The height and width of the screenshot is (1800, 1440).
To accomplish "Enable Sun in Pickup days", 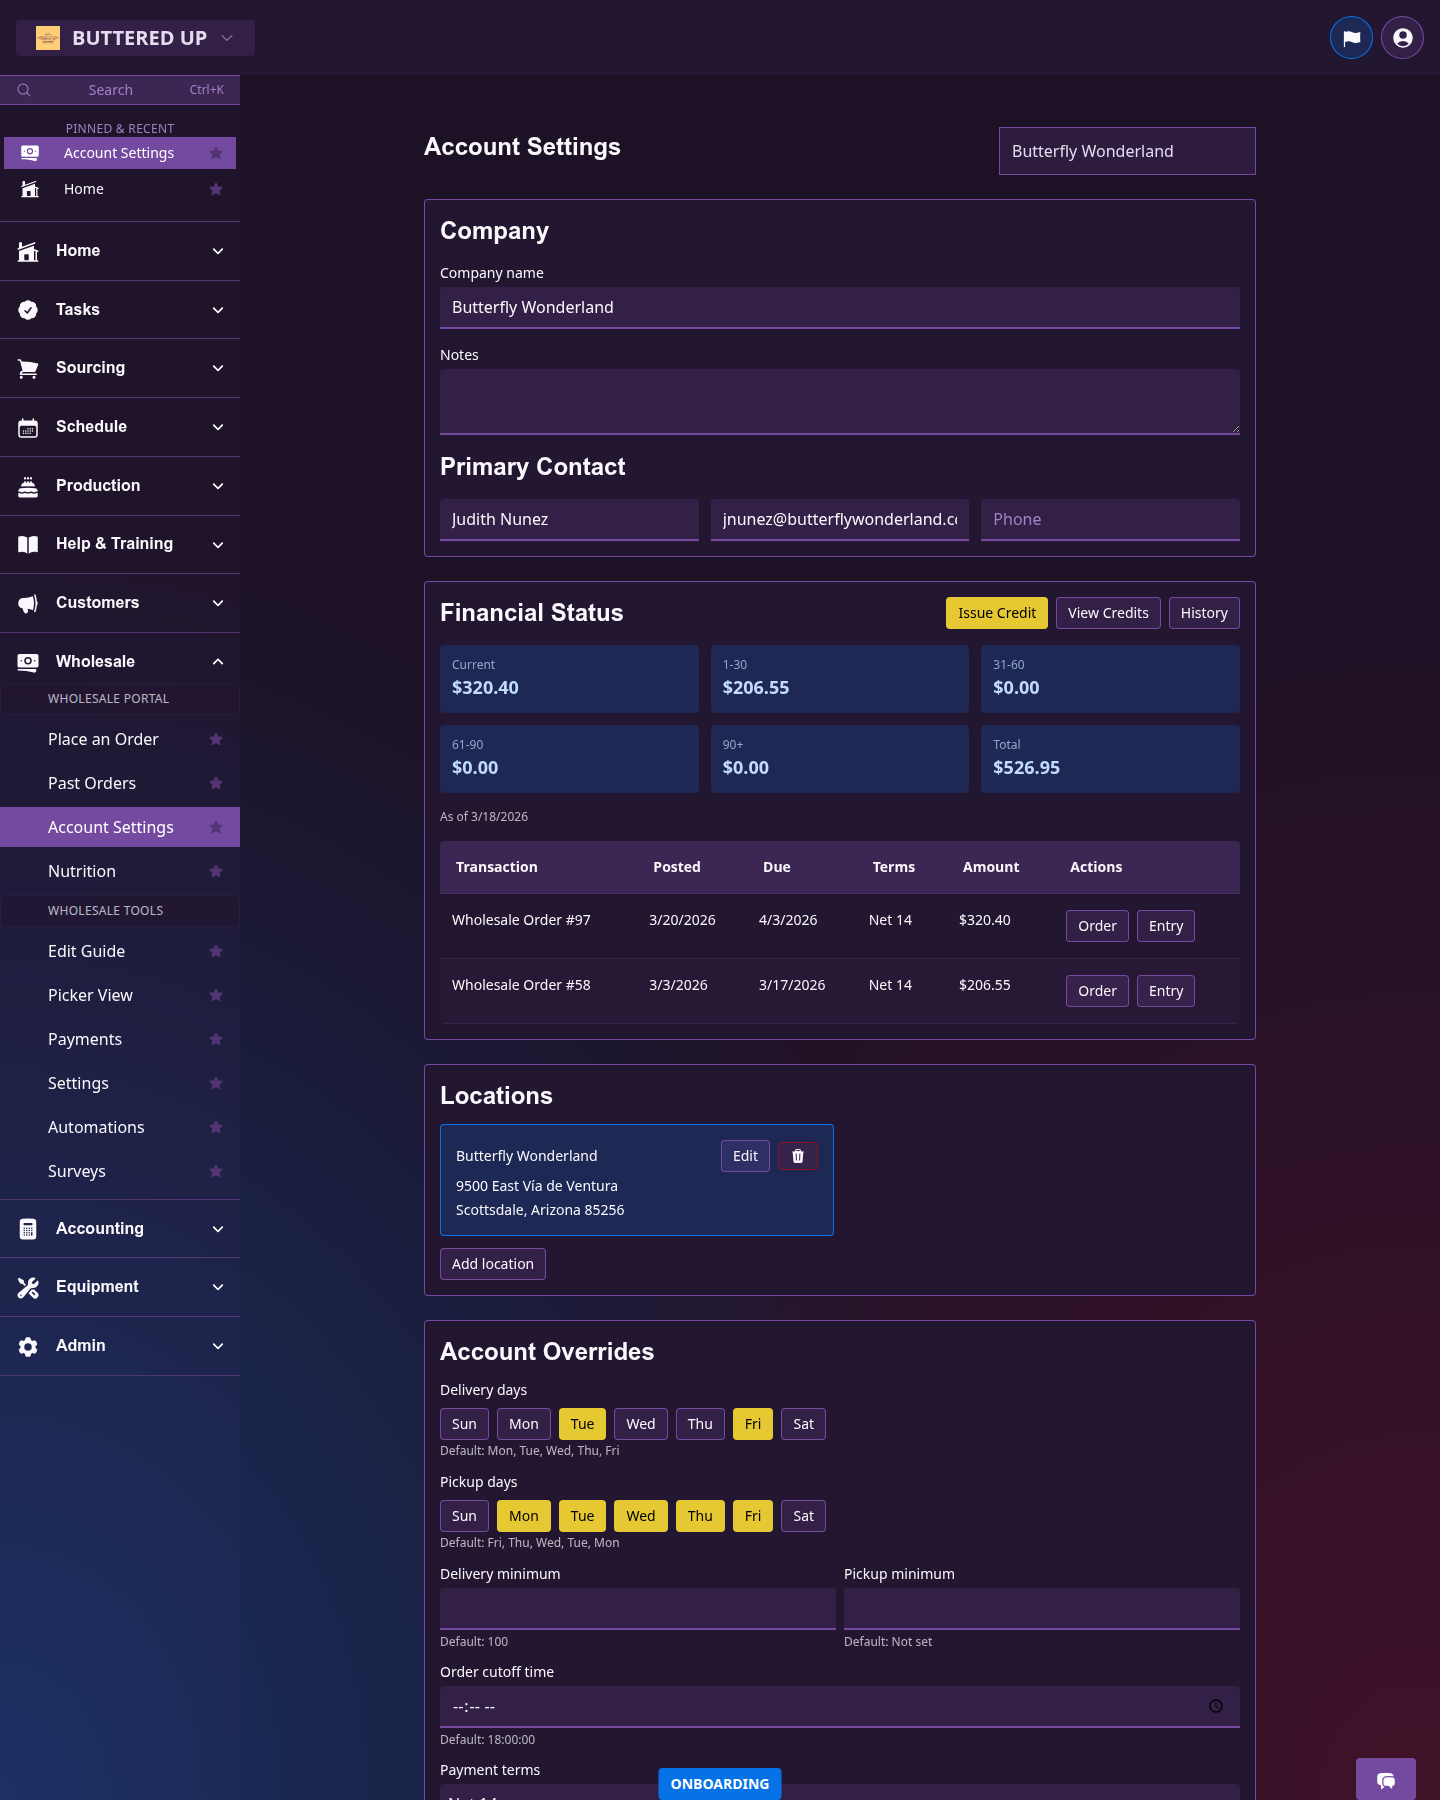I will [x=464, y=1516].
